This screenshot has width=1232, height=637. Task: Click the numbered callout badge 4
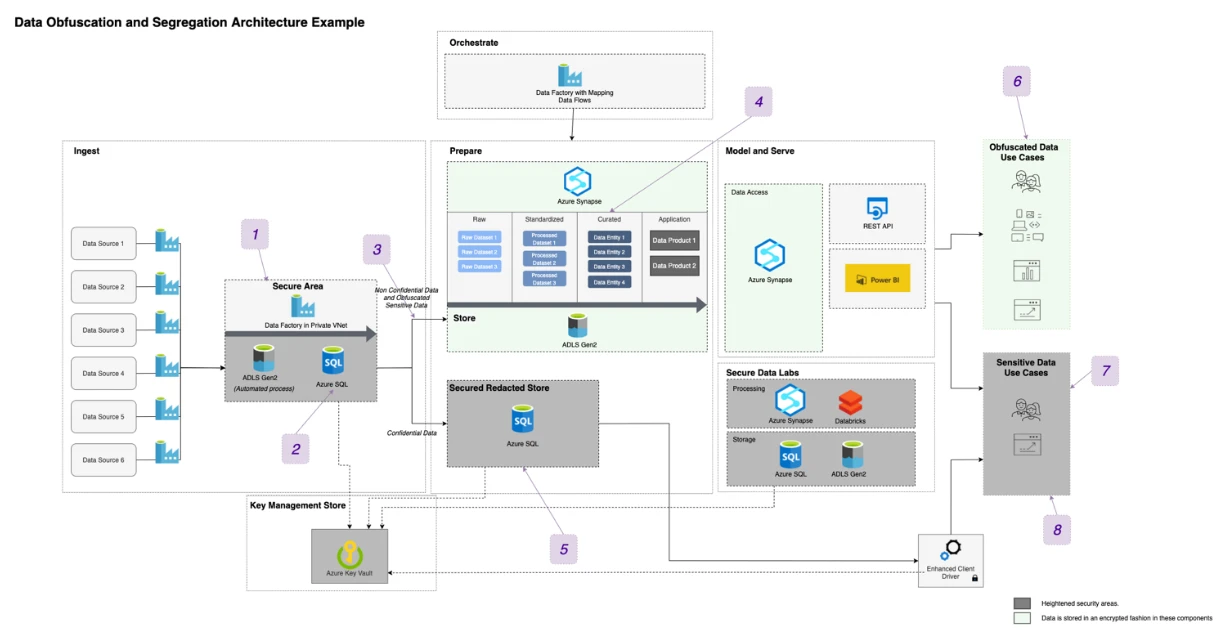click(758, 101)
